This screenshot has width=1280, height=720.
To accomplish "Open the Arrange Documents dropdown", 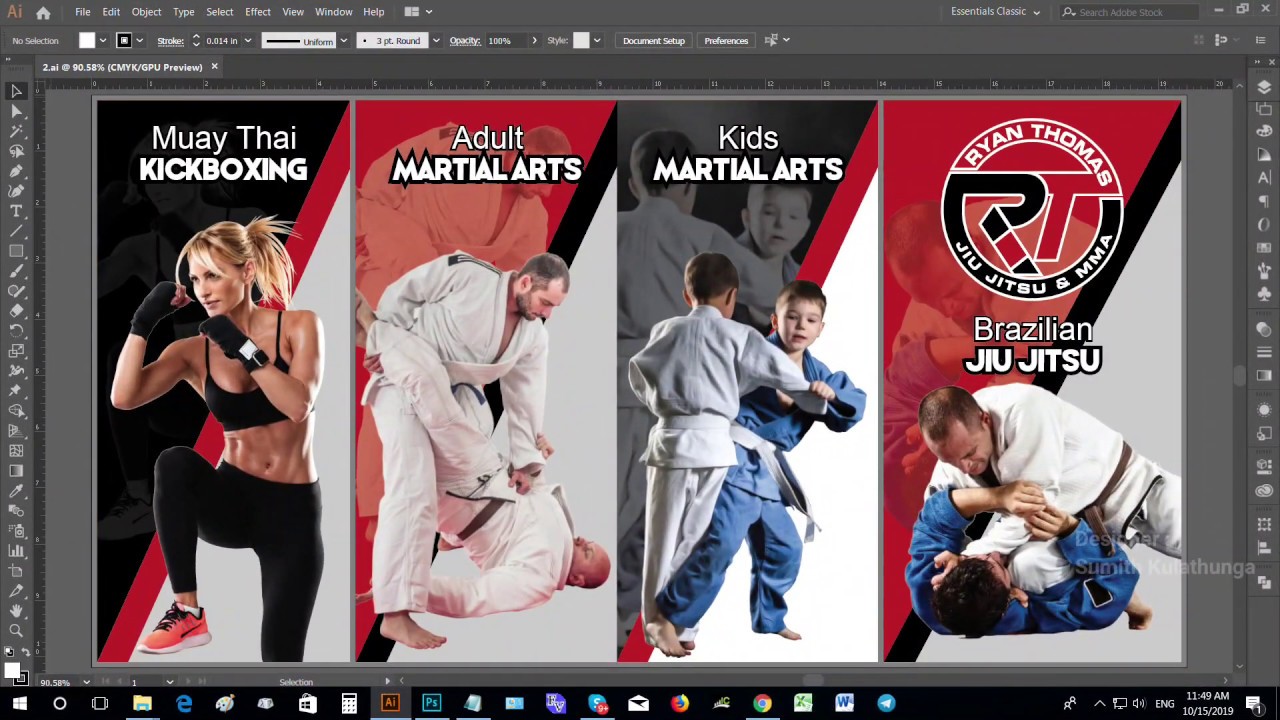I will pyautogui.click(x=418, y=12).
